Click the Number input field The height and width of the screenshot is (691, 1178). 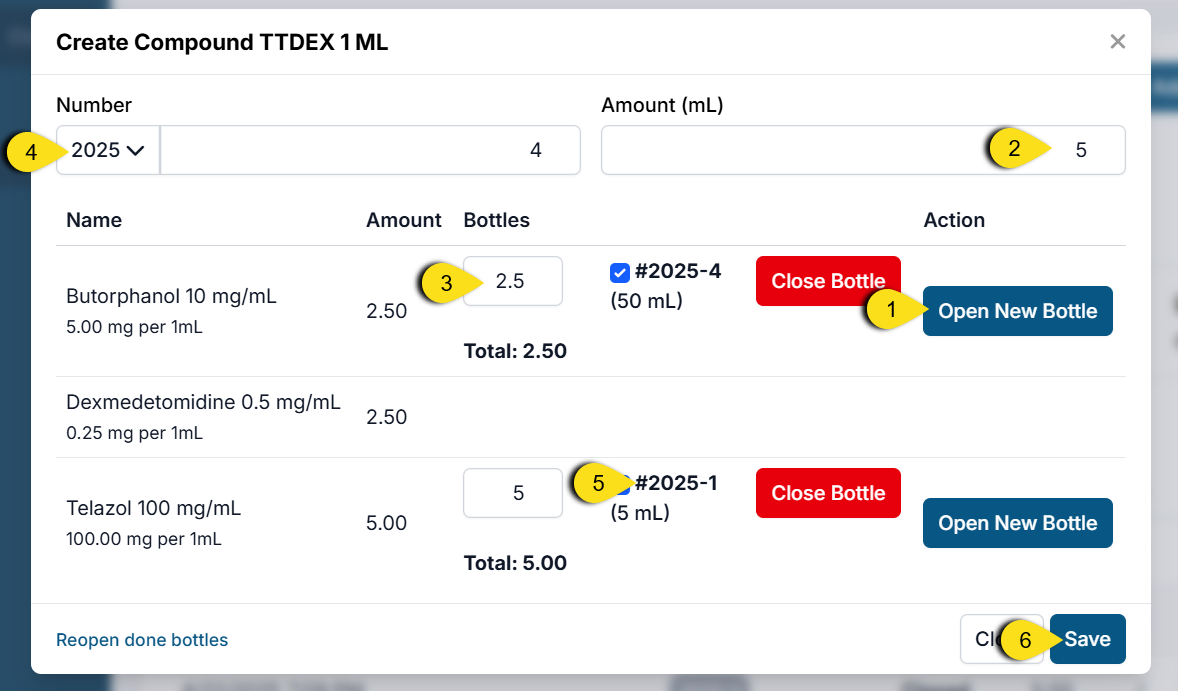pyautogui.click(x=370, y=150)
